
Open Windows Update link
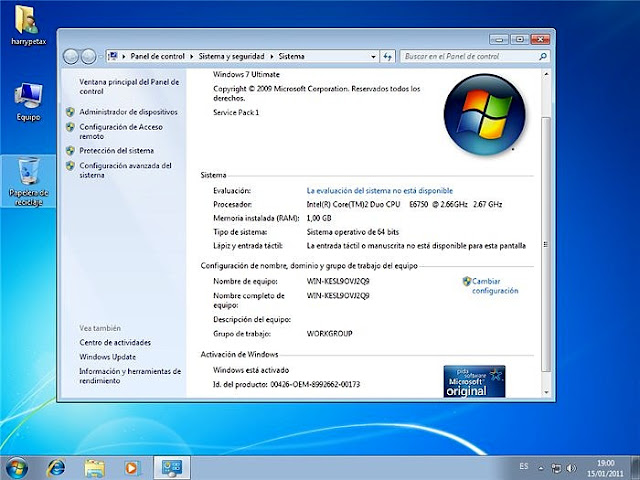coord(107,357)
